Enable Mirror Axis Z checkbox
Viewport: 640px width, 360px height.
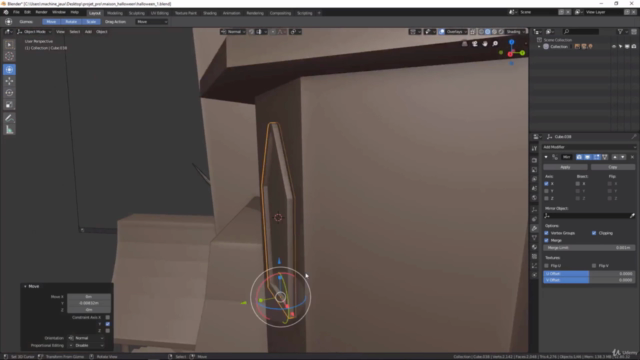(547, 199)
